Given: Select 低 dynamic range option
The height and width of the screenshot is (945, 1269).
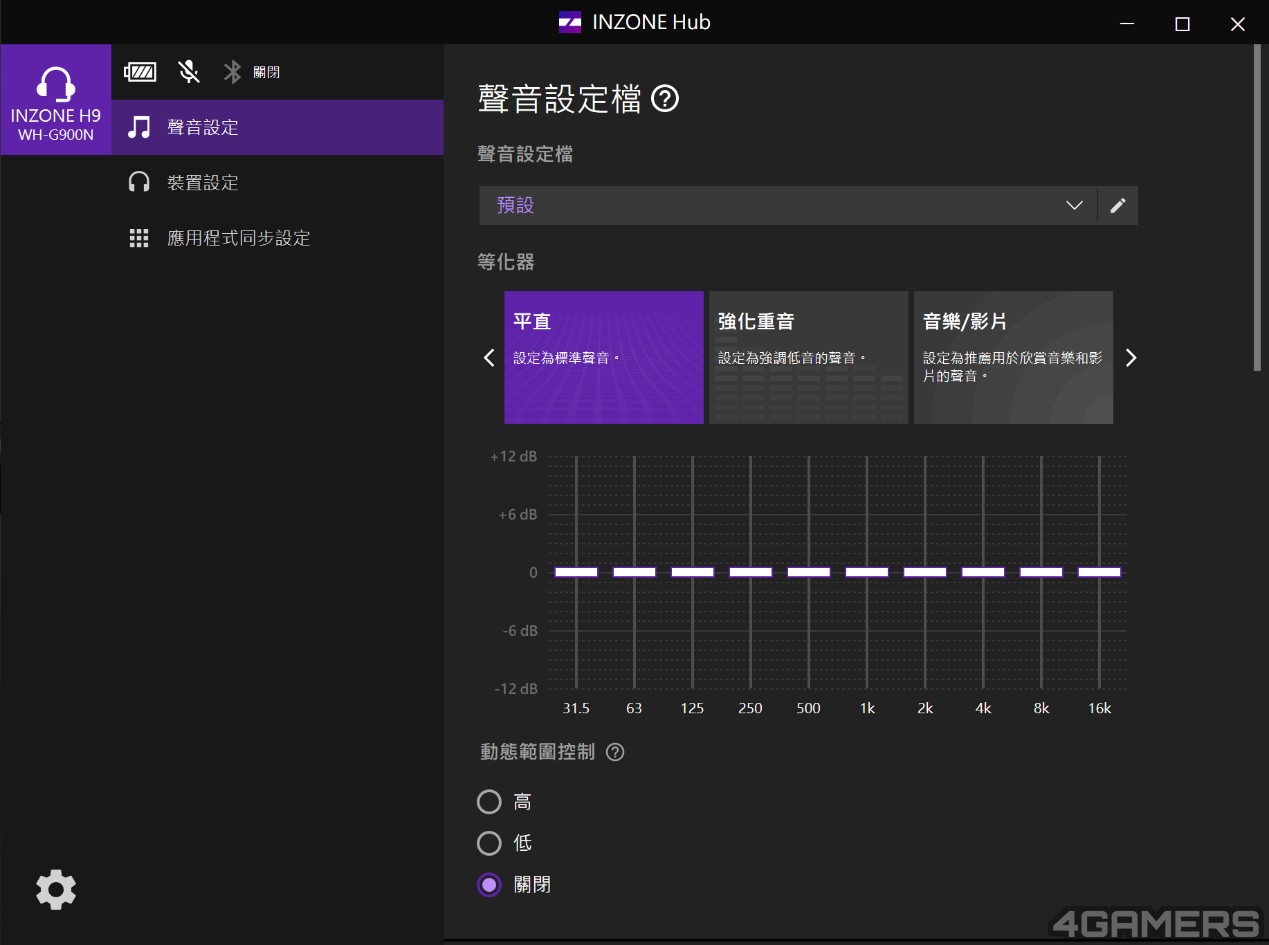Looking at the screenshot, I should click(489, 843).
